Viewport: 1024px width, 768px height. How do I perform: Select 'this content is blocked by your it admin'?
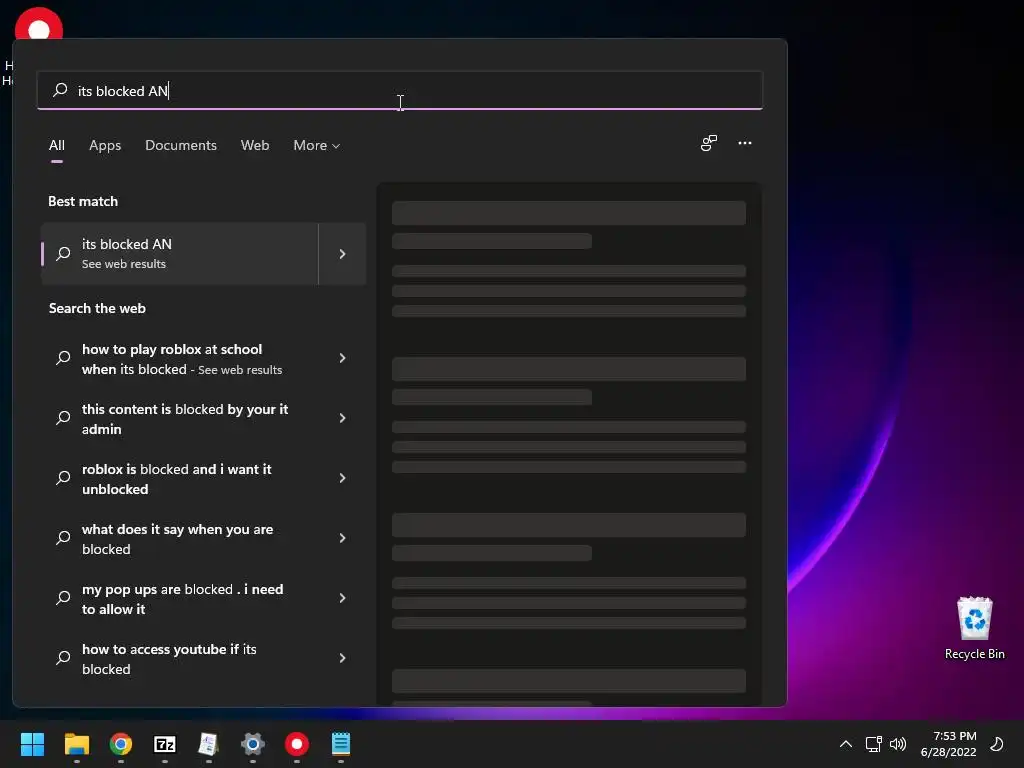[x=185, y=419]
